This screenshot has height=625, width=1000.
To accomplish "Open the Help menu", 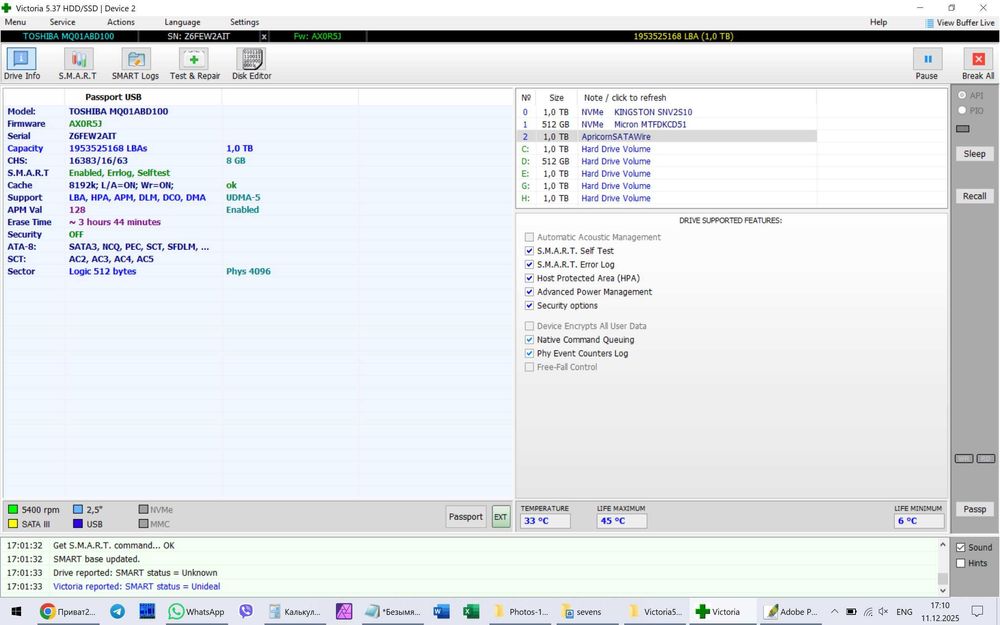I will (x=878, y=22).
